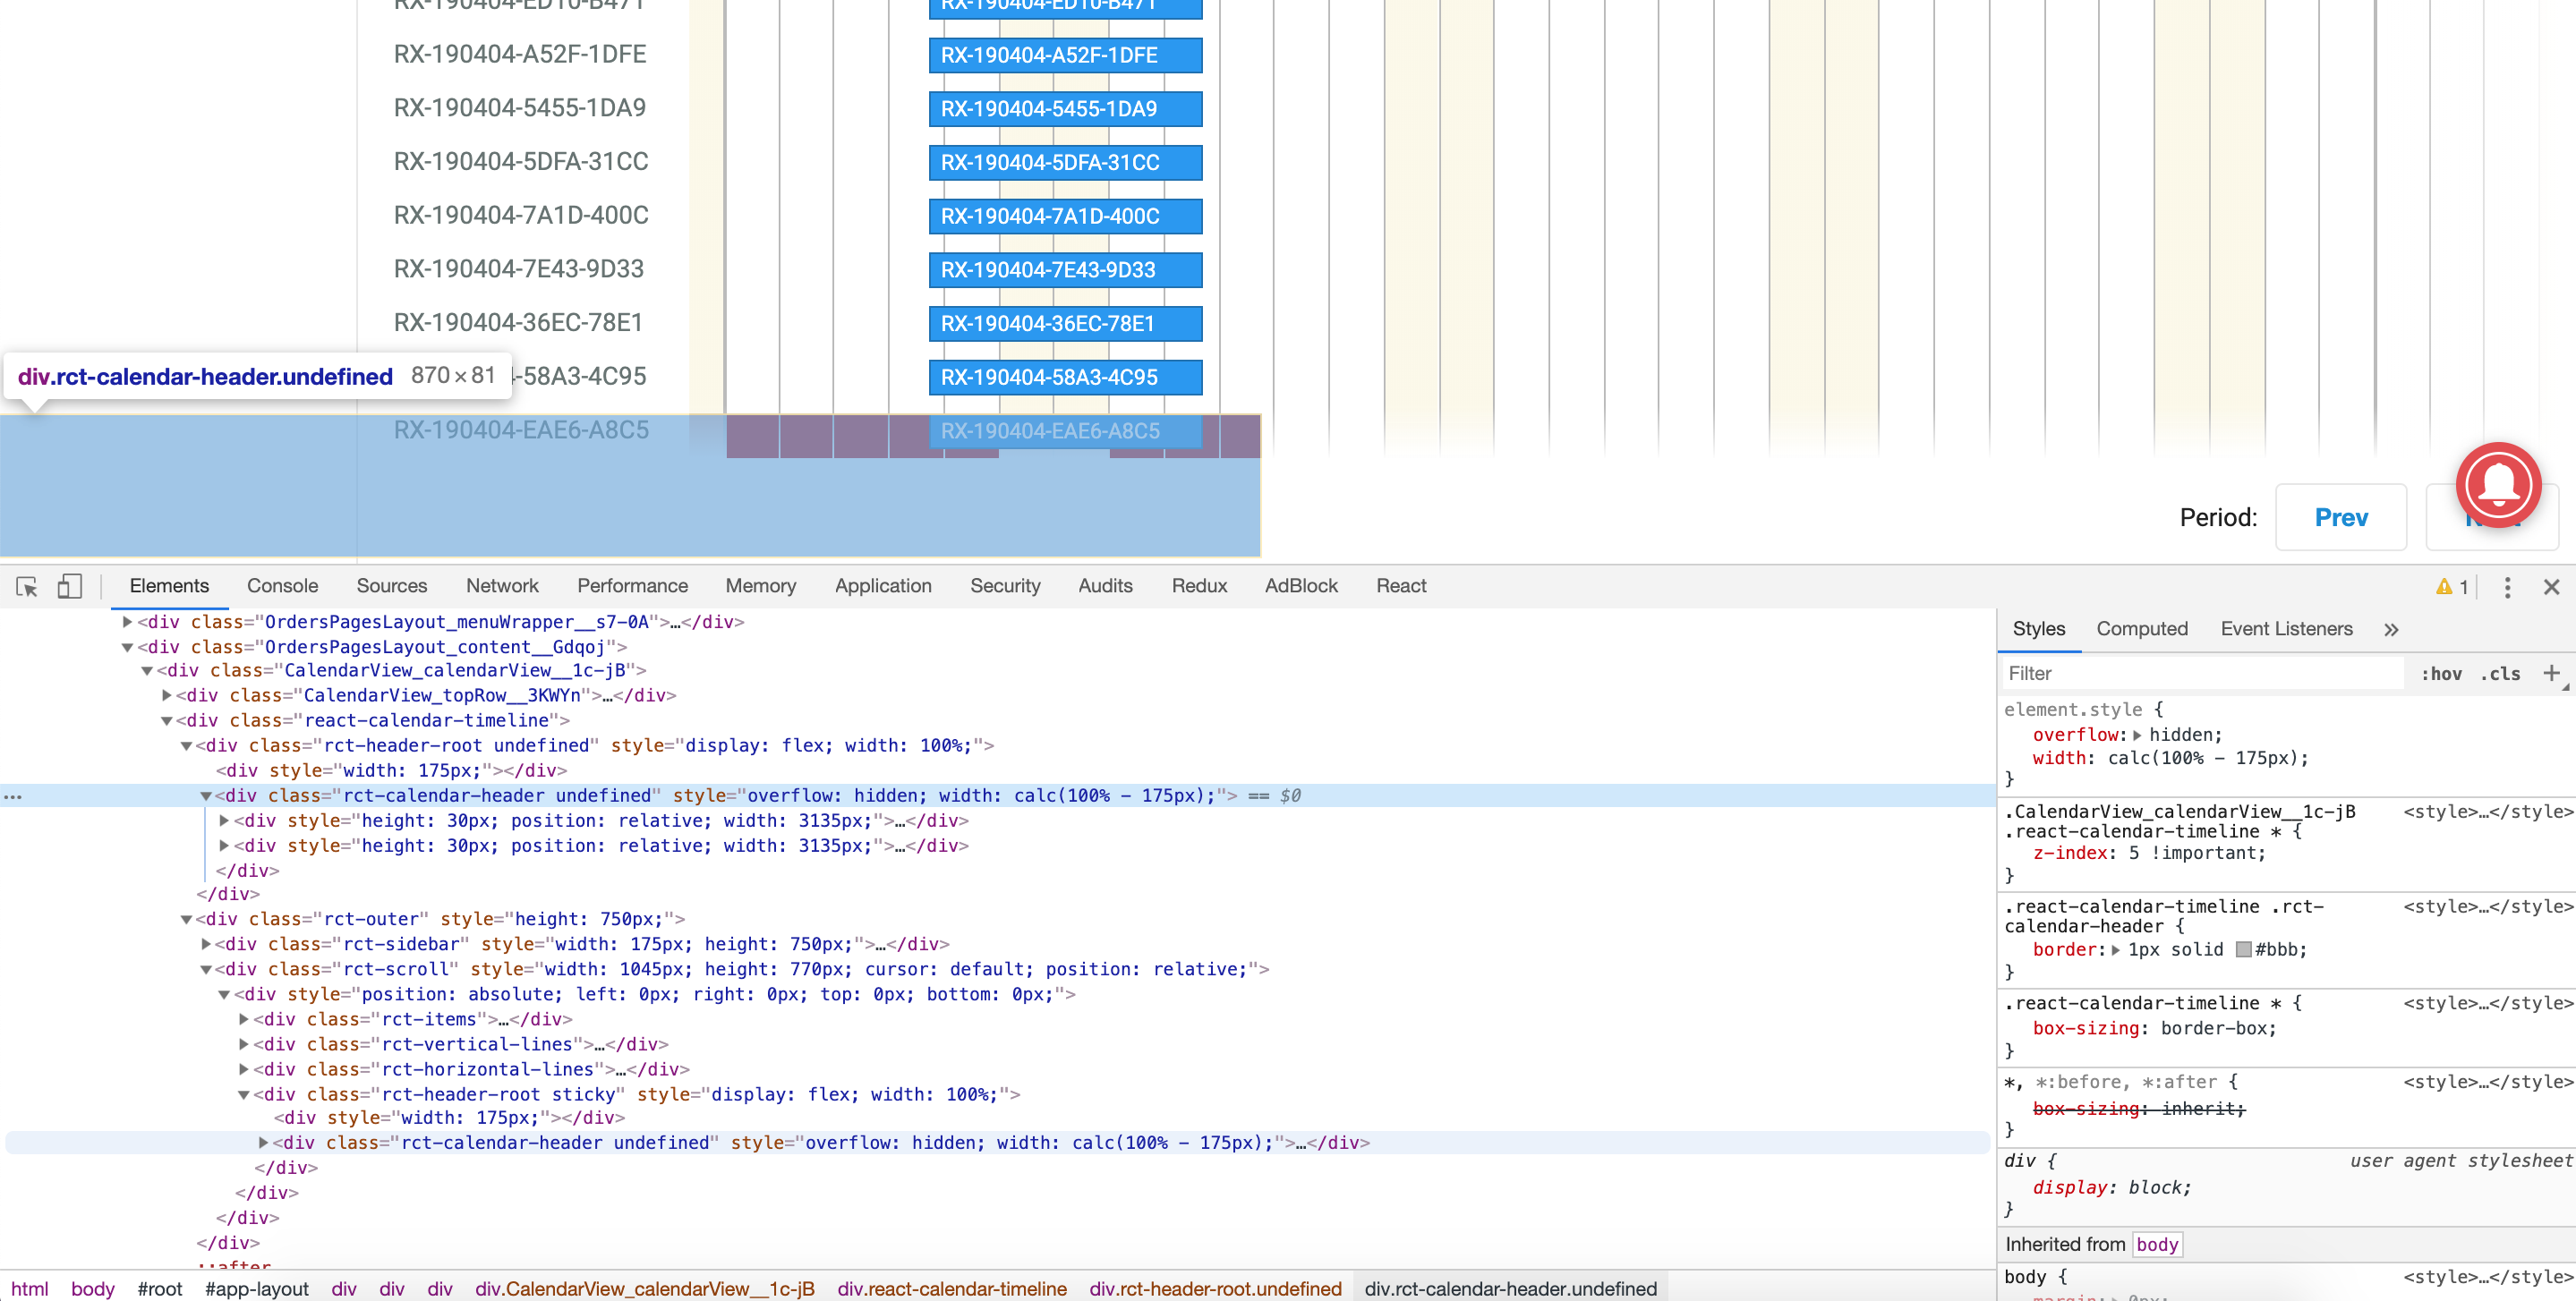Select the inspect element cursor tool

pos(25,587)
